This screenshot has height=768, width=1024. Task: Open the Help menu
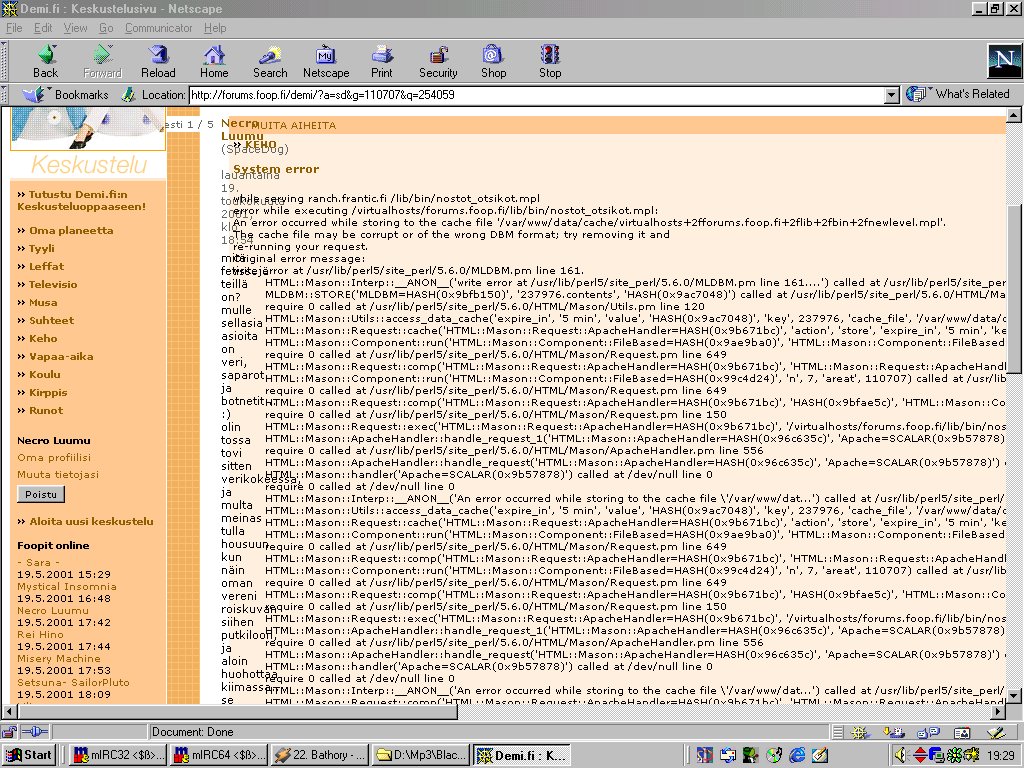215,28
